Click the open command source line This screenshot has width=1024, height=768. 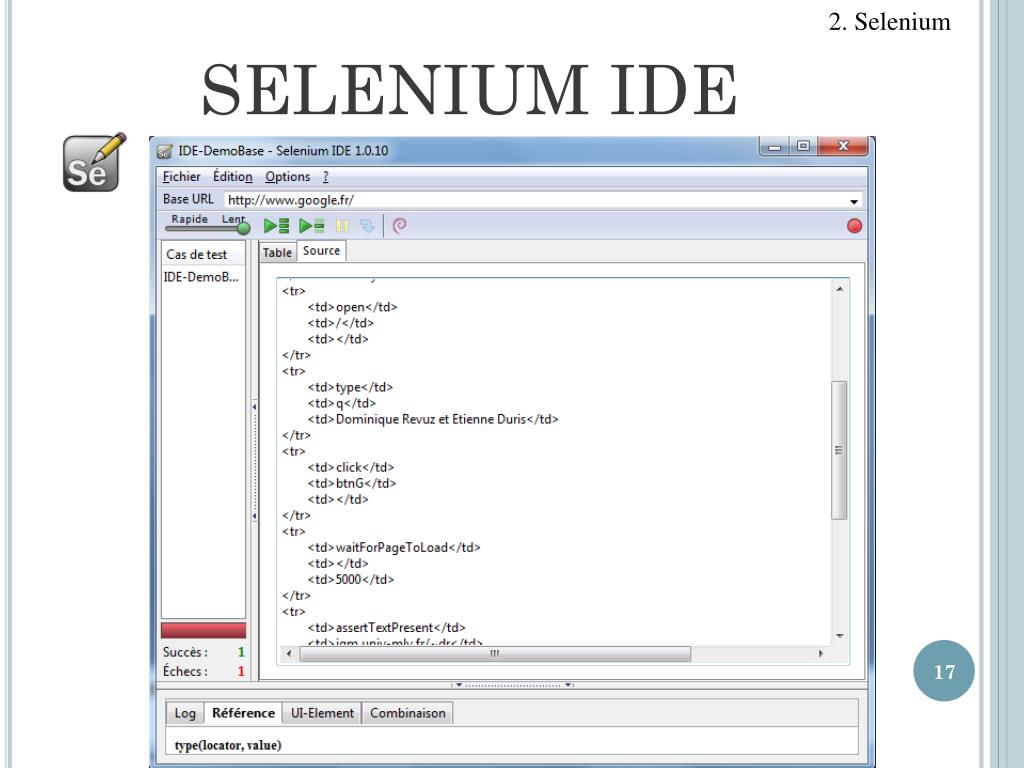click(352, 307)
